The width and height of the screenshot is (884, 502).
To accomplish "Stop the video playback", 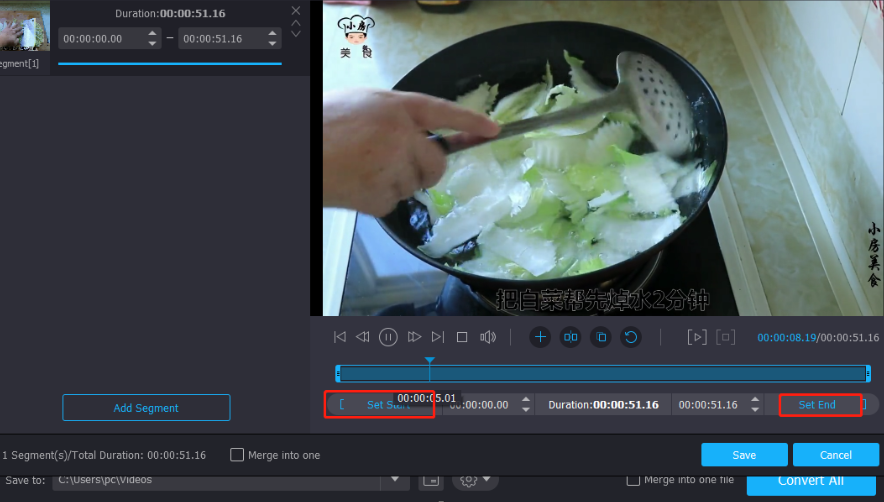I will point(462,337).
